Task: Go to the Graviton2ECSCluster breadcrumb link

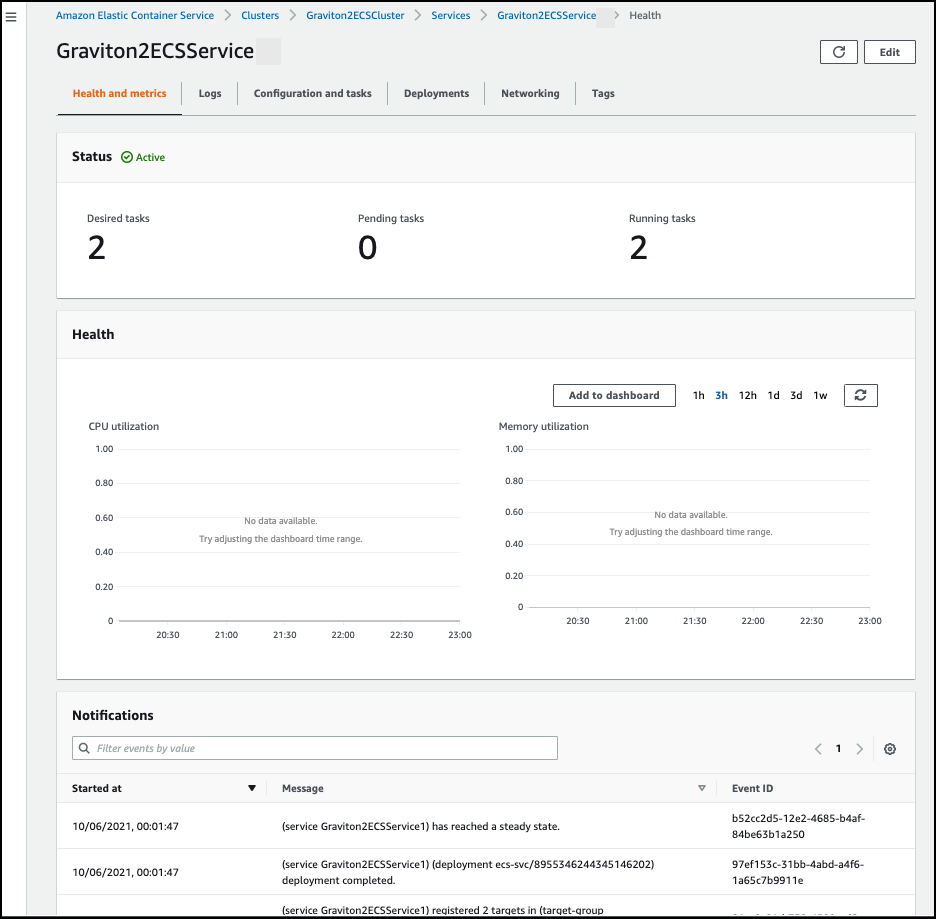Action: point(355,16)
